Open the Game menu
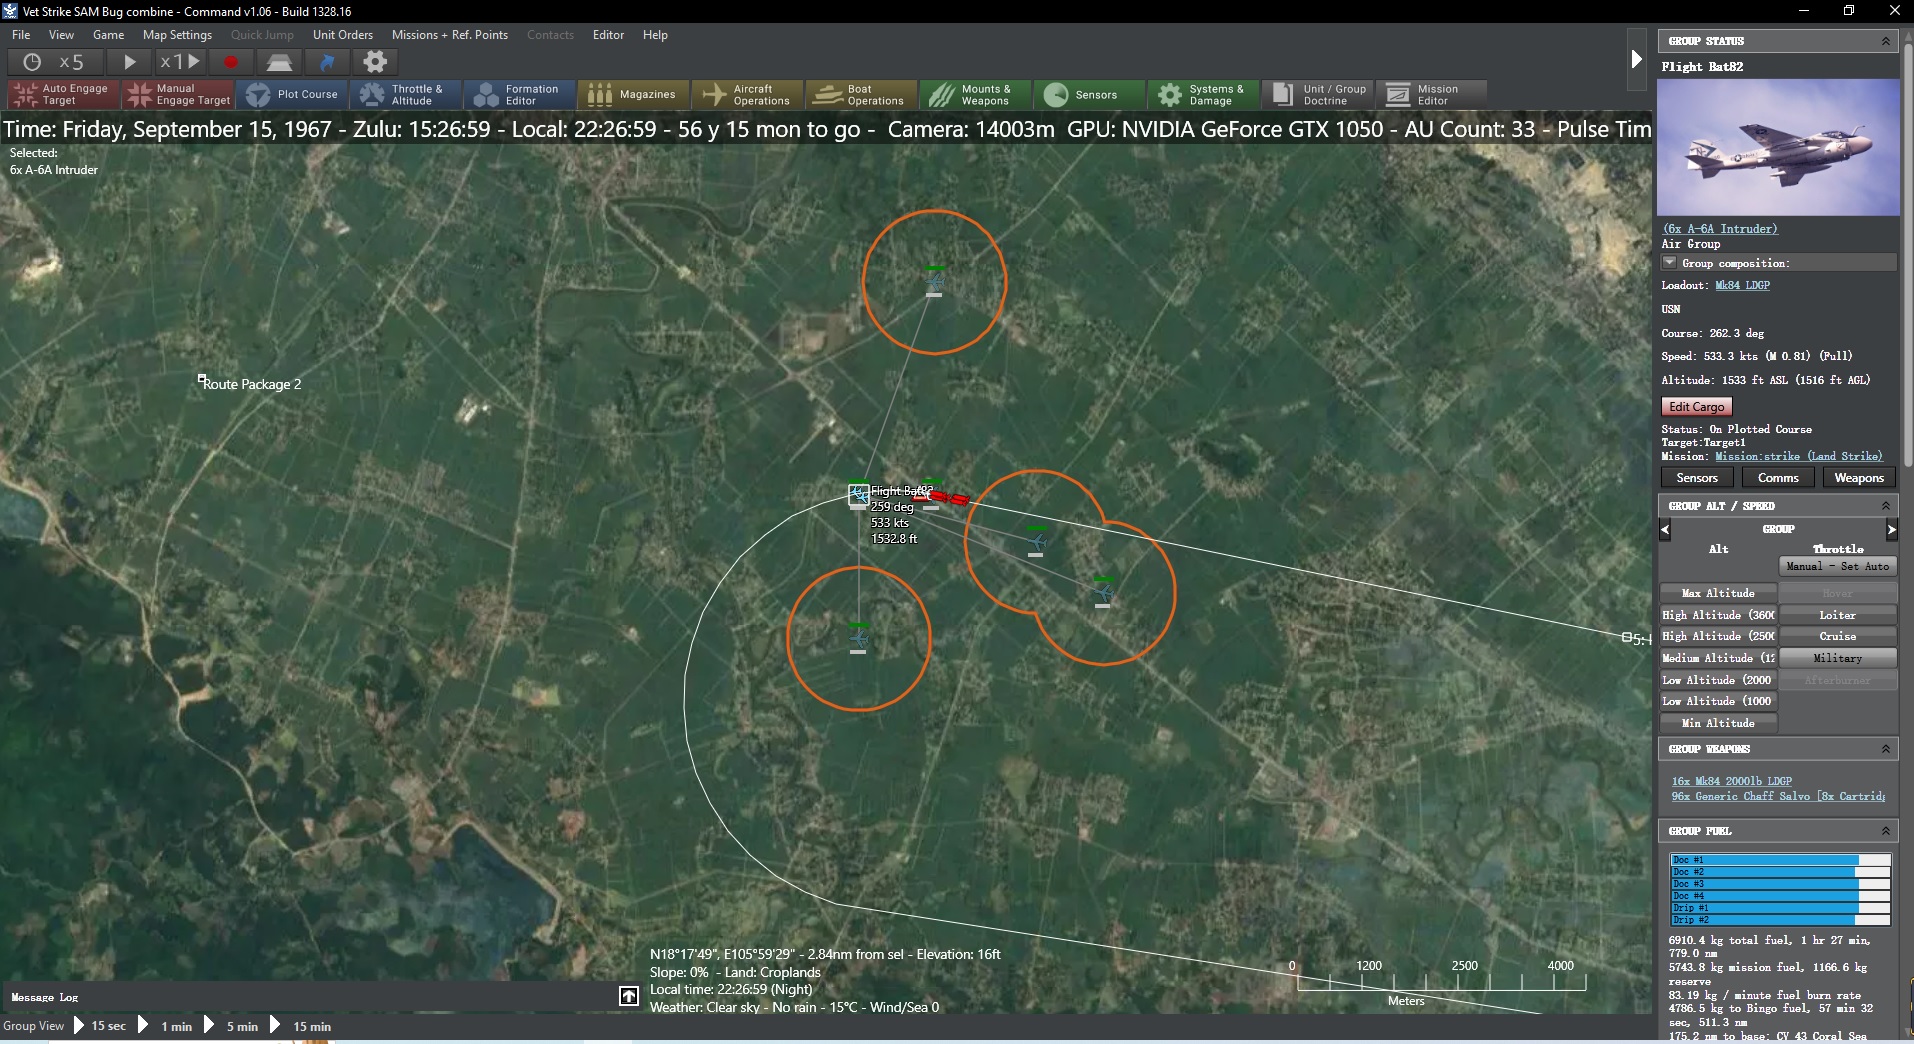 coord(108,35)
